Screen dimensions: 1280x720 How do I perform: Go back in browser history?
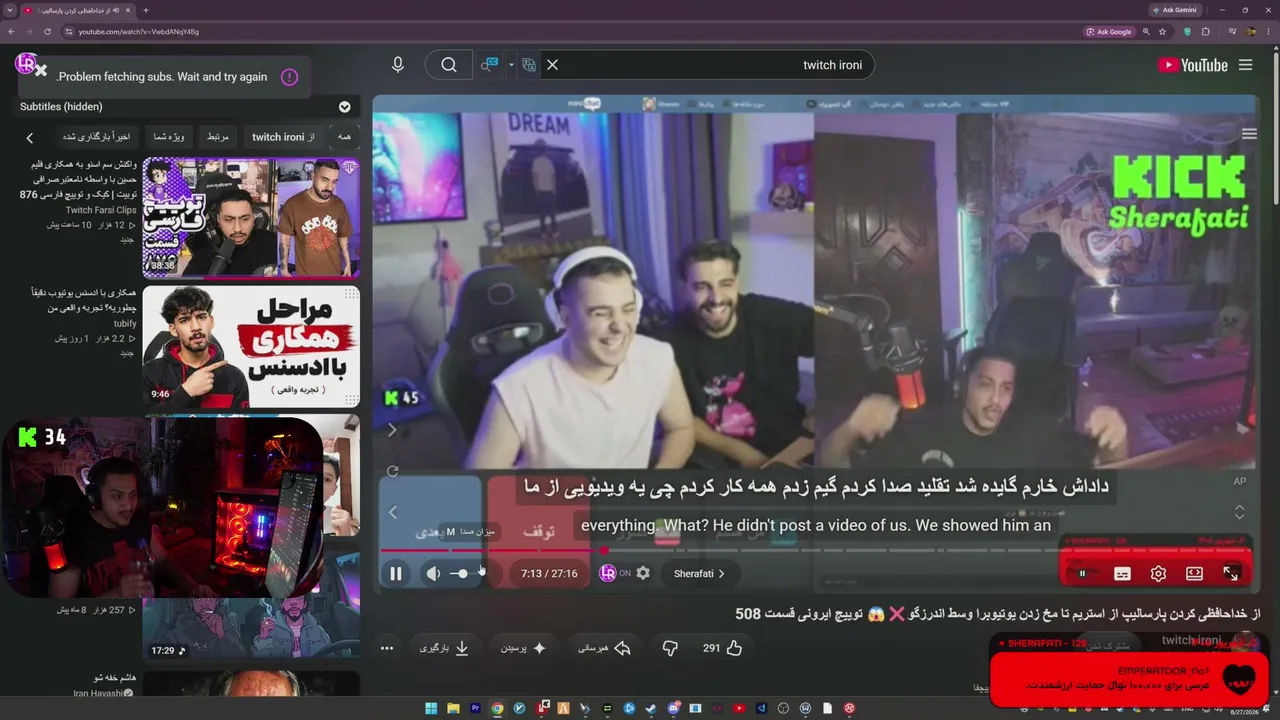coord(11,32)
